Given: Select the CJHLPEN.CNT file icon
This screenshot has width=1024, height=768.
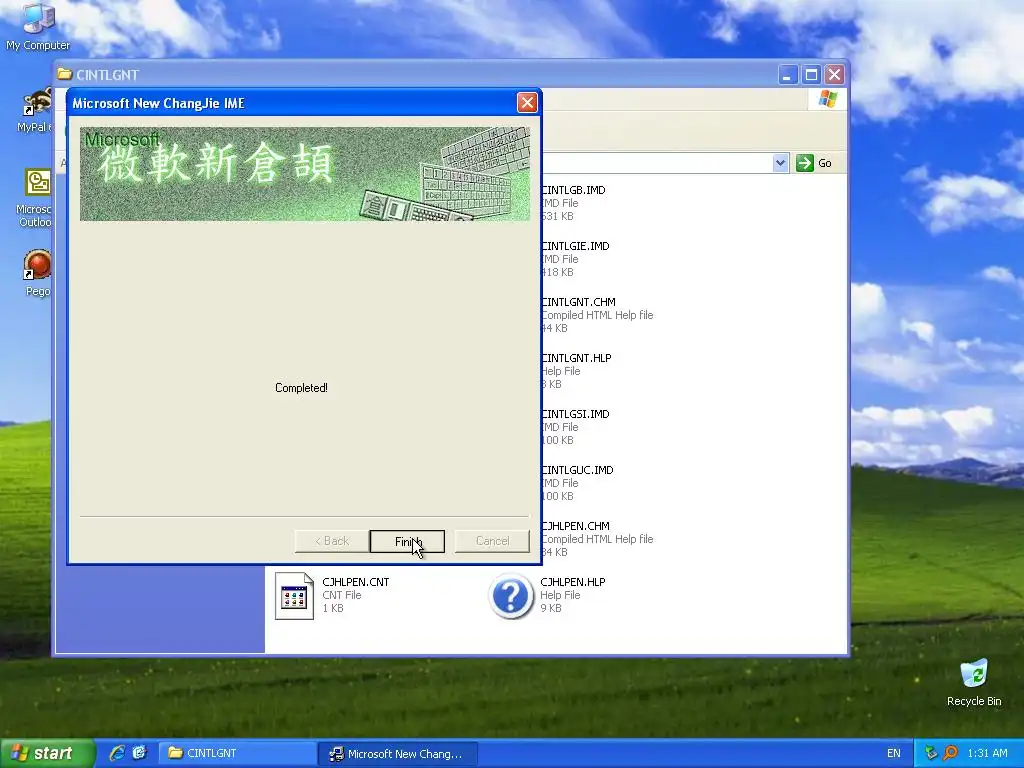Looking at the screenshot, I should point(294,596).
